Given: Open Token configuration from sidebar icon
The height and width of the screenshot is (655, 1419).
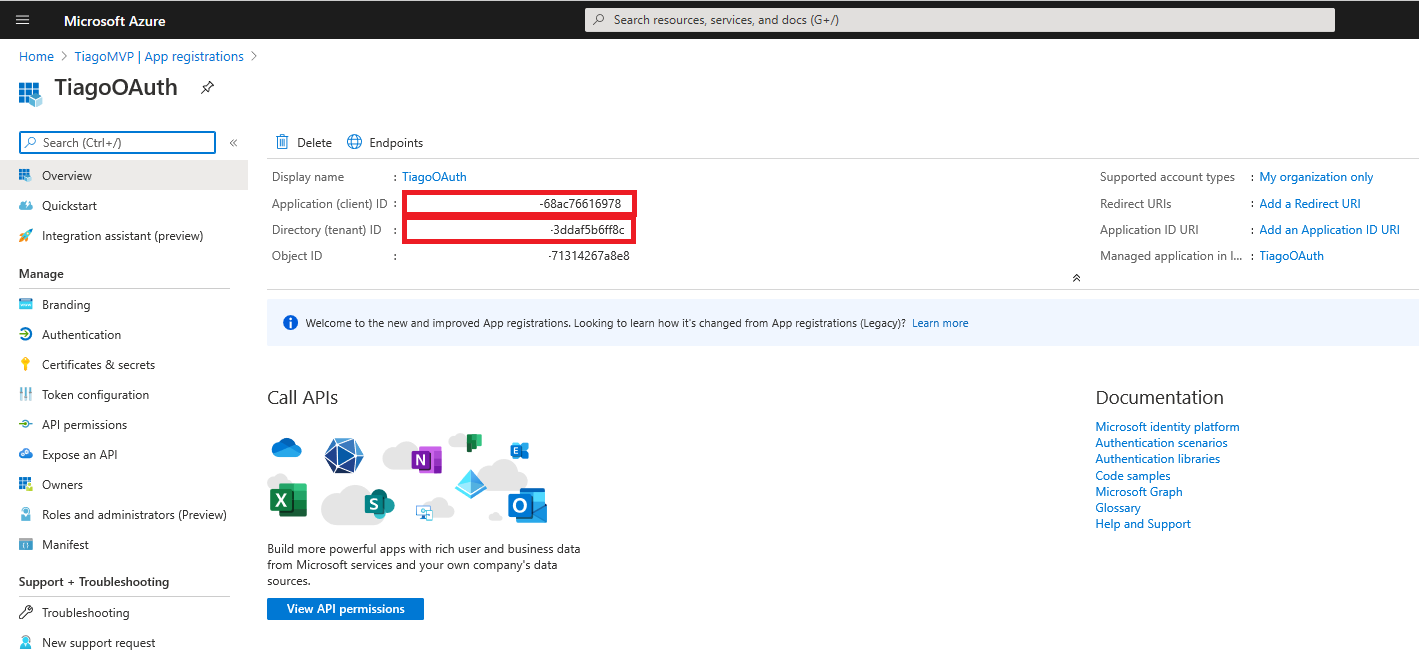Looking at the screenshot, I should click(26, 395).
